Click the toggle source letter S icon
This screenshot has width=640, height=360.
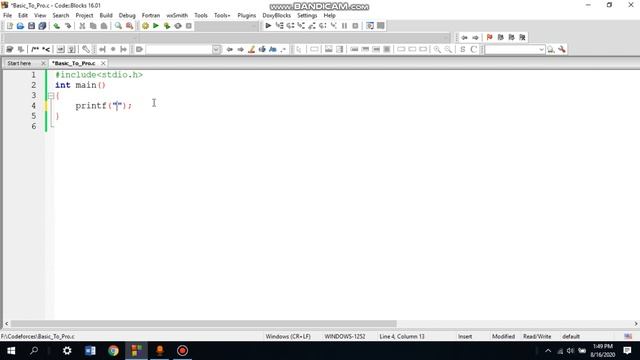[x=462, y=49]
